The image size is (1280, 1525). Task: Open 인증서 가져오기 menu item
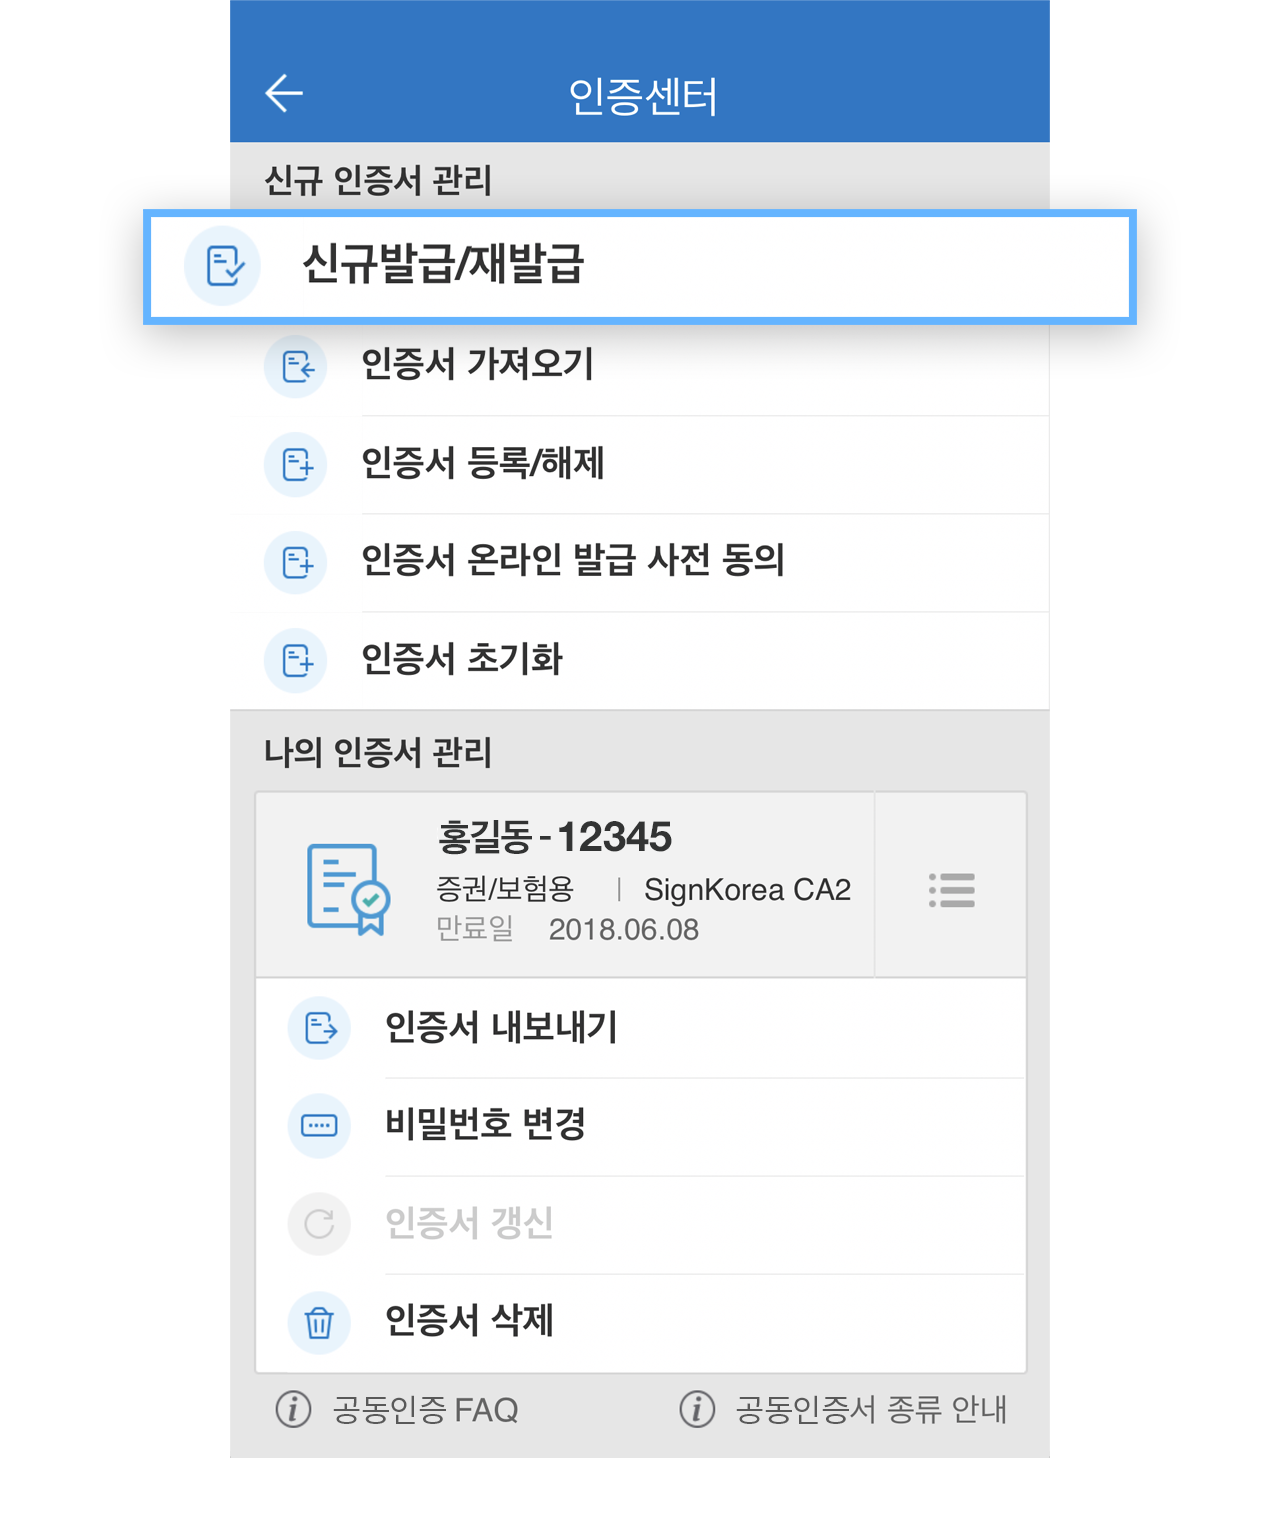pyautogui.click(x=640, y=366)
